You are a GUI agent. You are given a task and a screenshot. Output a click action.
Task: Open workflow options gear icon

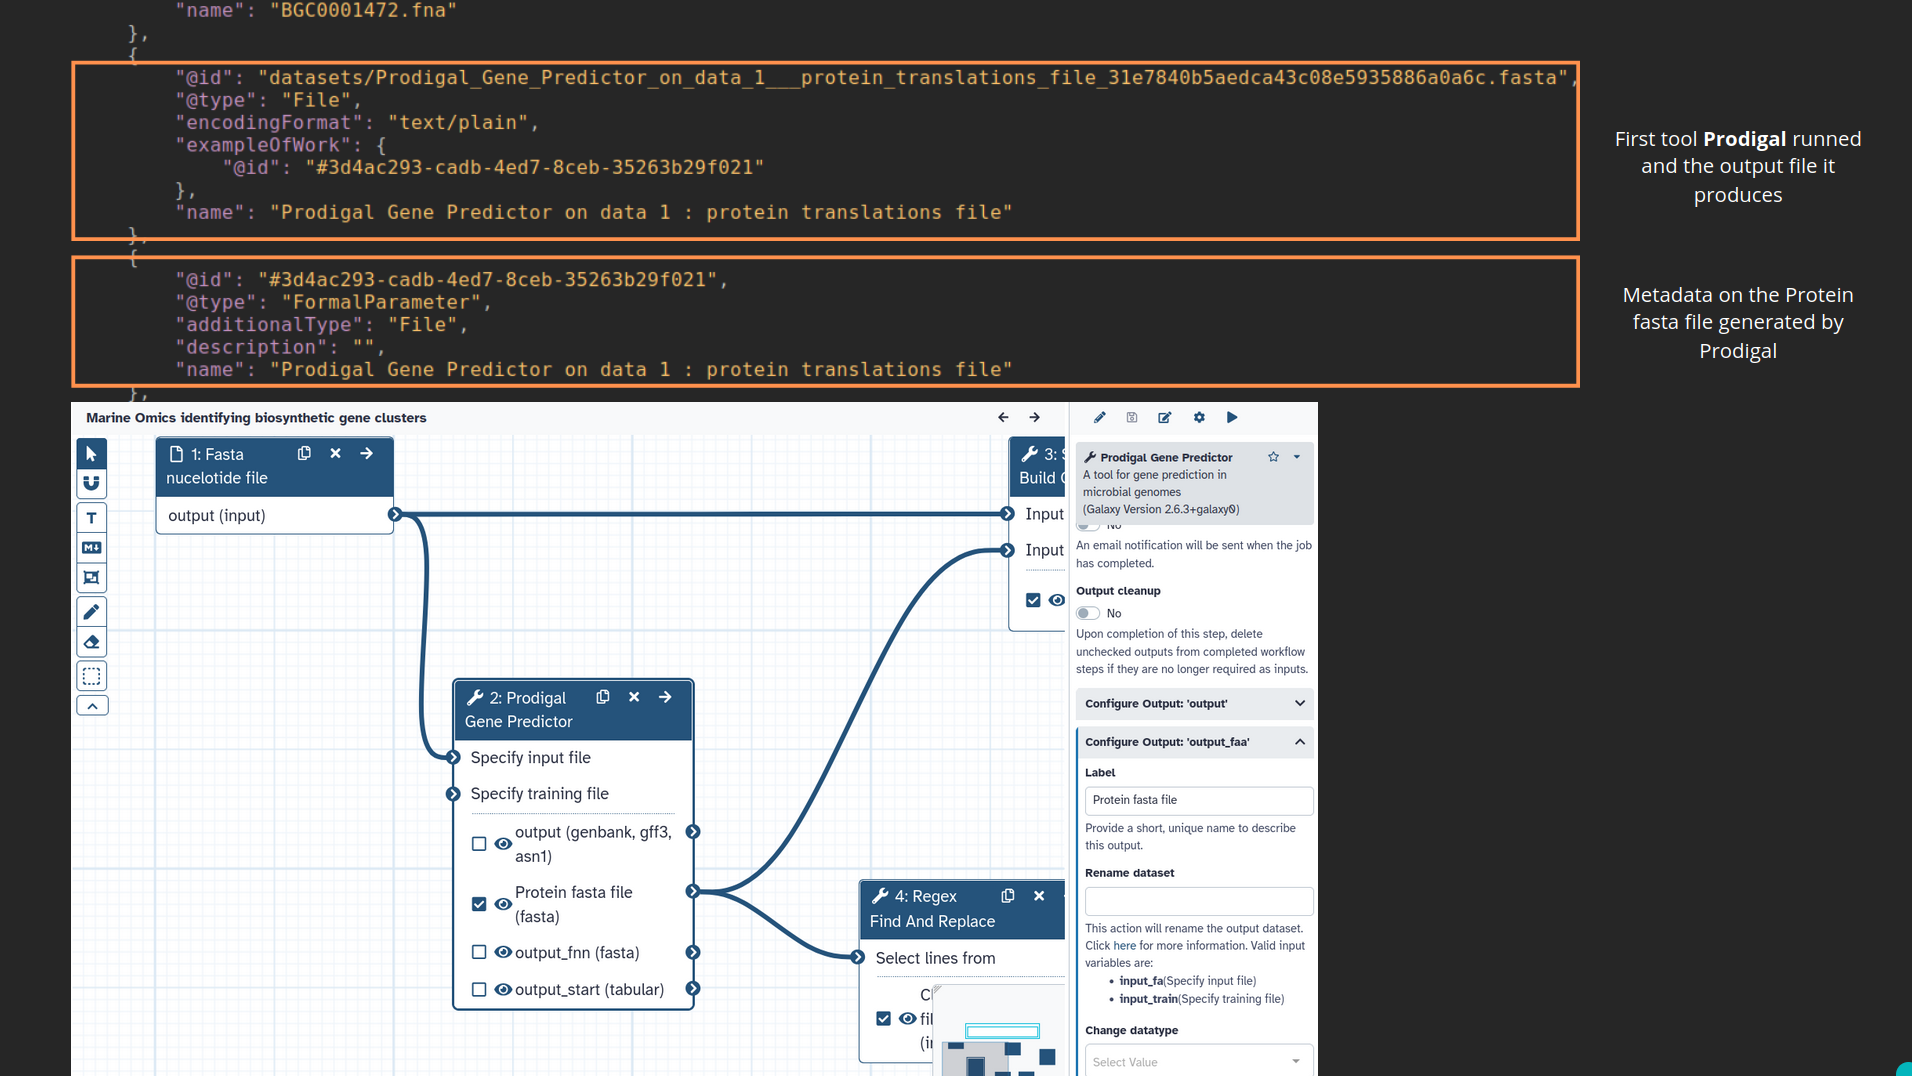click(x=1199, y=417)
